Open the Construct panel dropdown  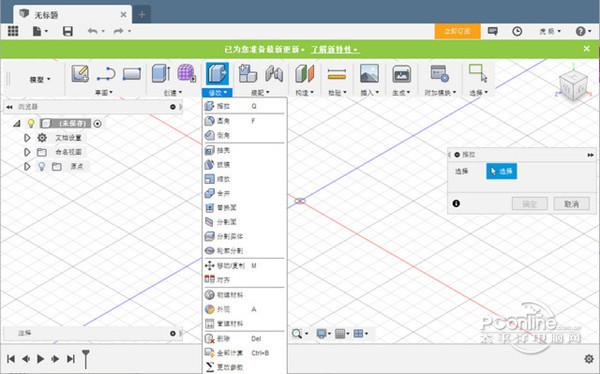click(305, 93)
